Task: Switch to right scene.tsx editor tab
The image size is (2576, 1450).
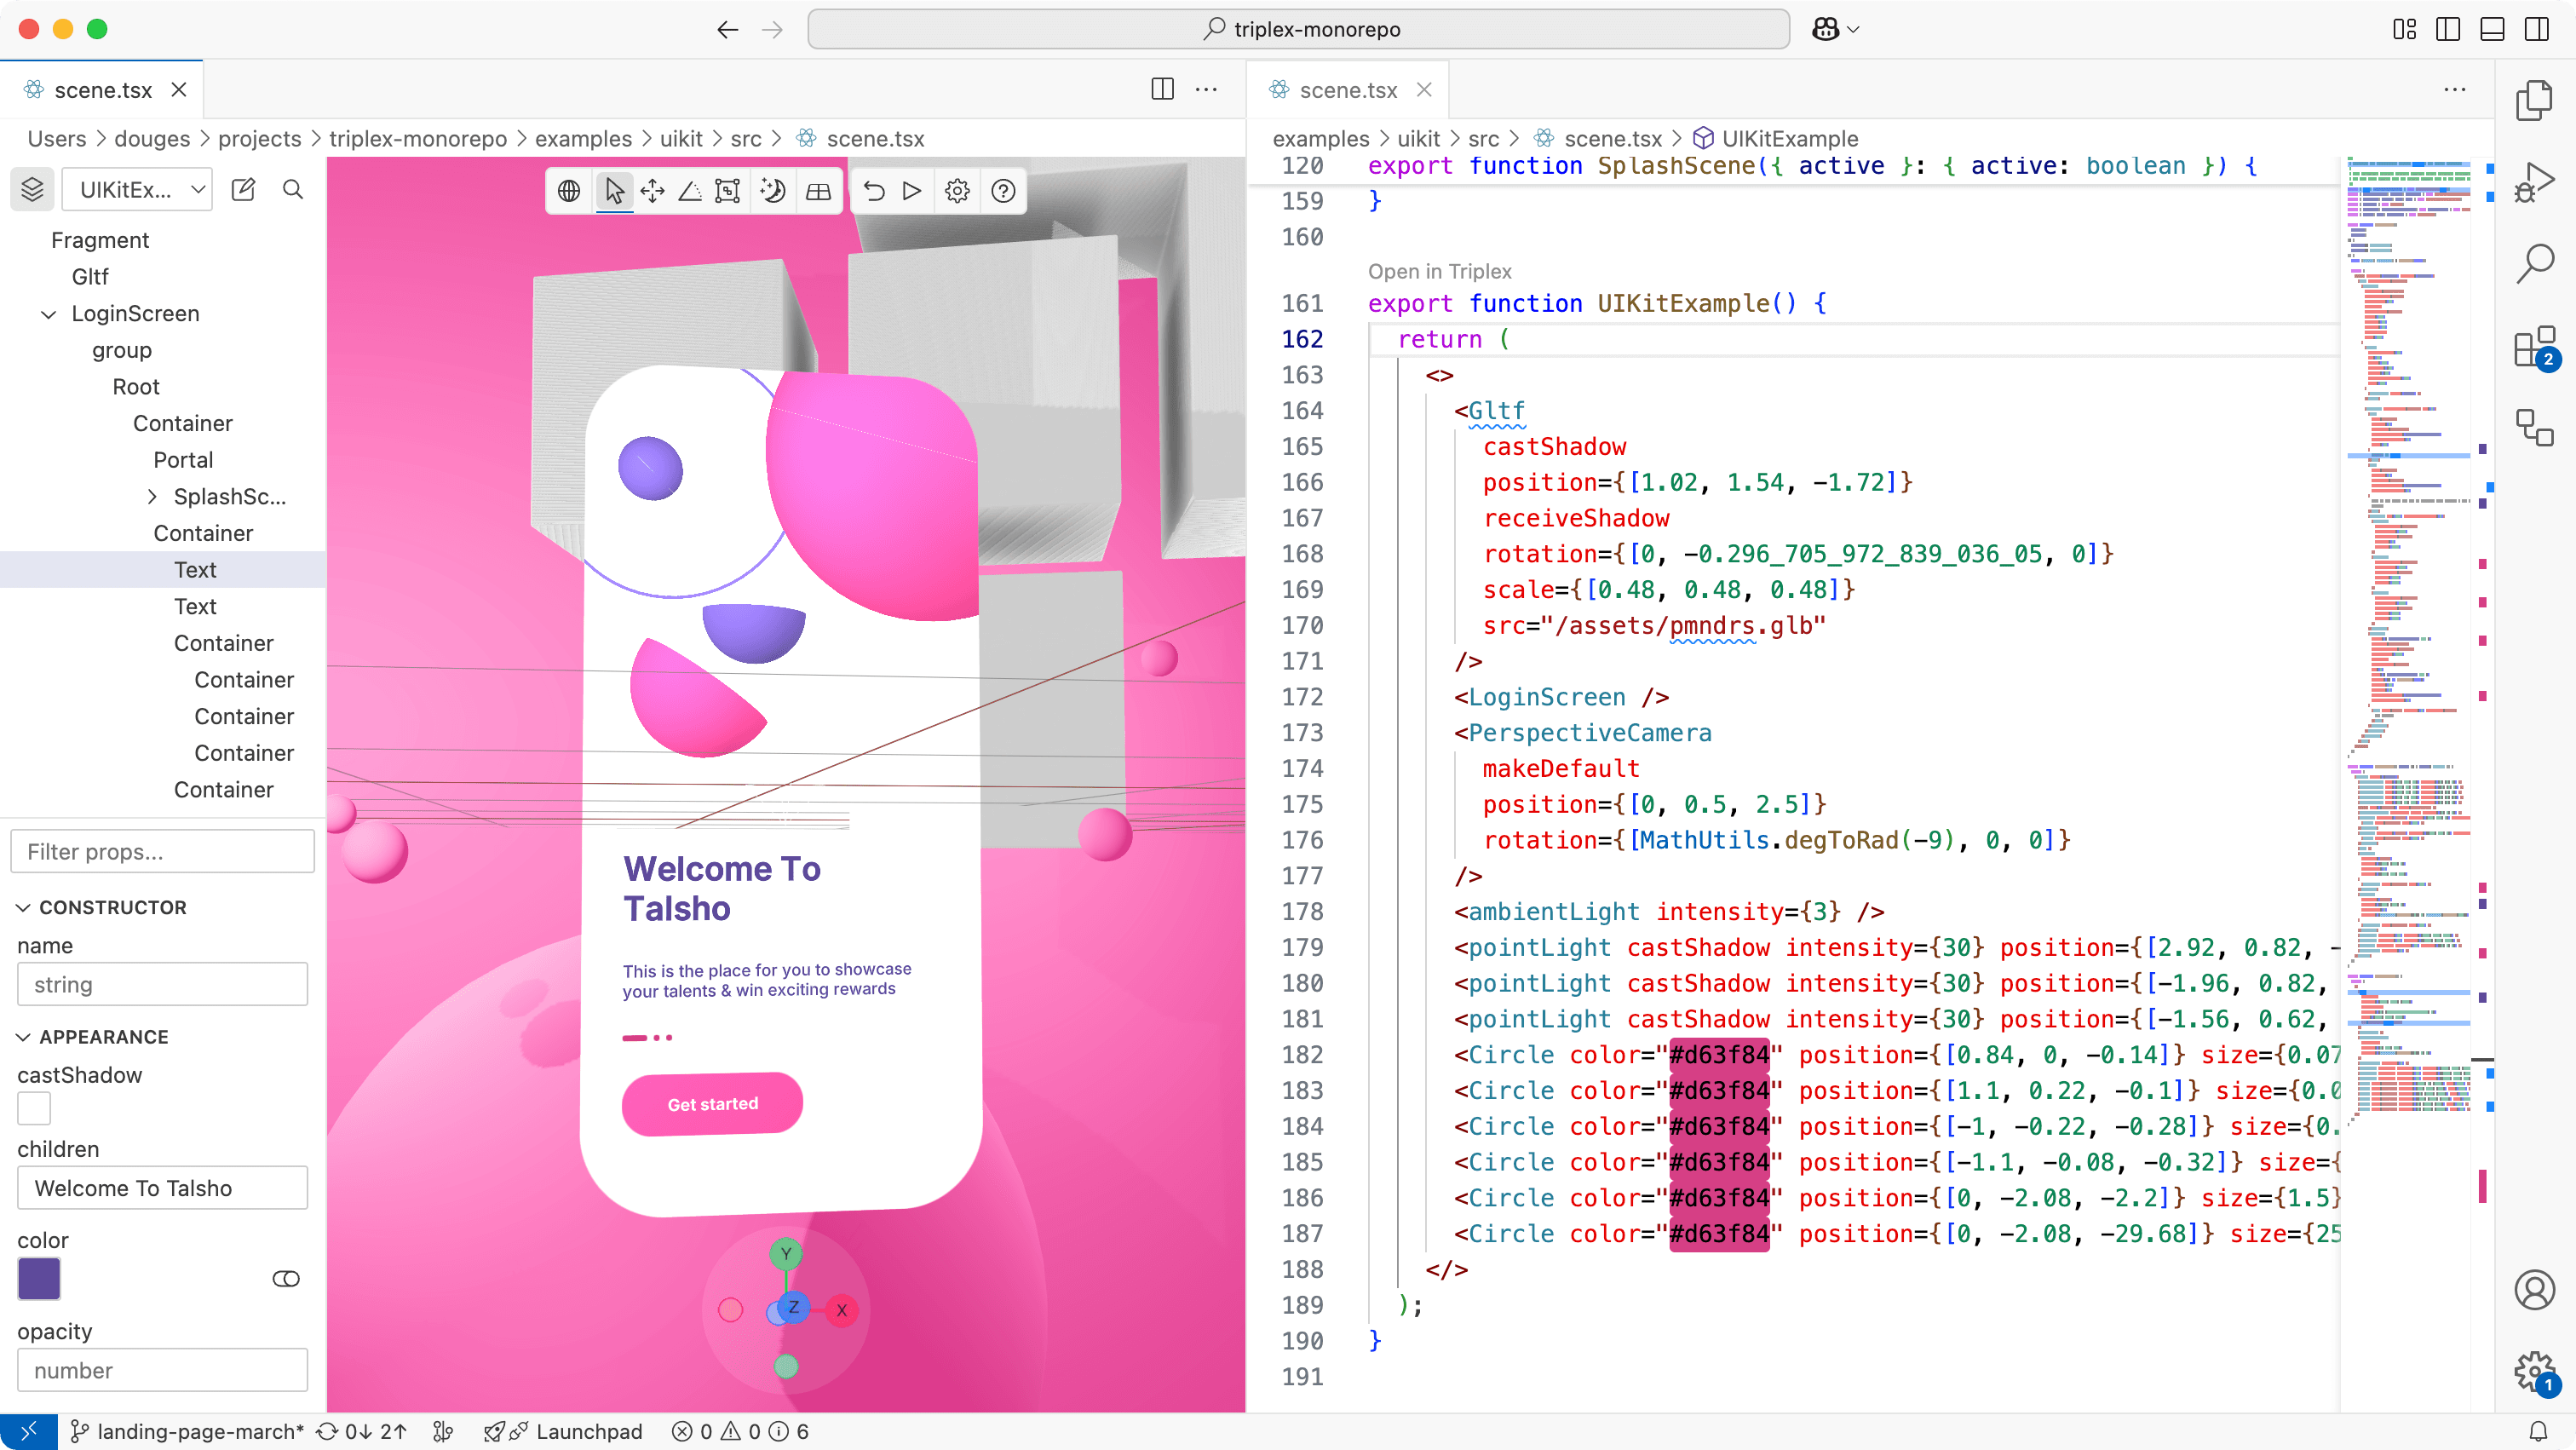Action: (1347, 90)
